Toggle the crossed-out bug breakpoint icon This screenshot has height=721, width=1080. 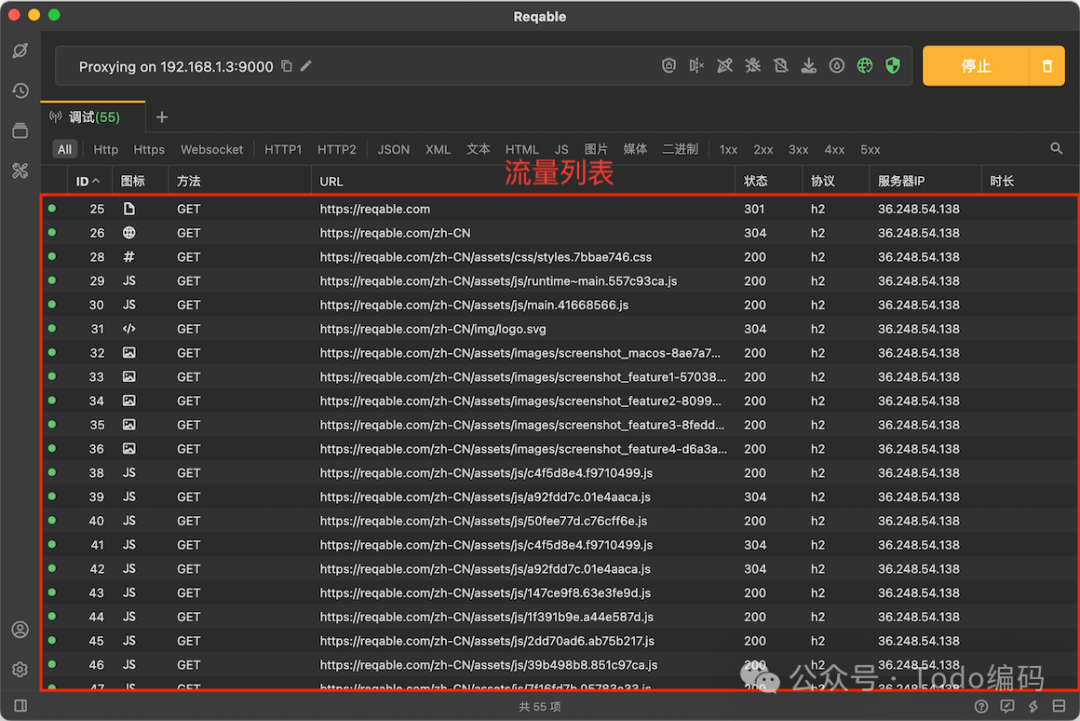click(x=753, y=65)
